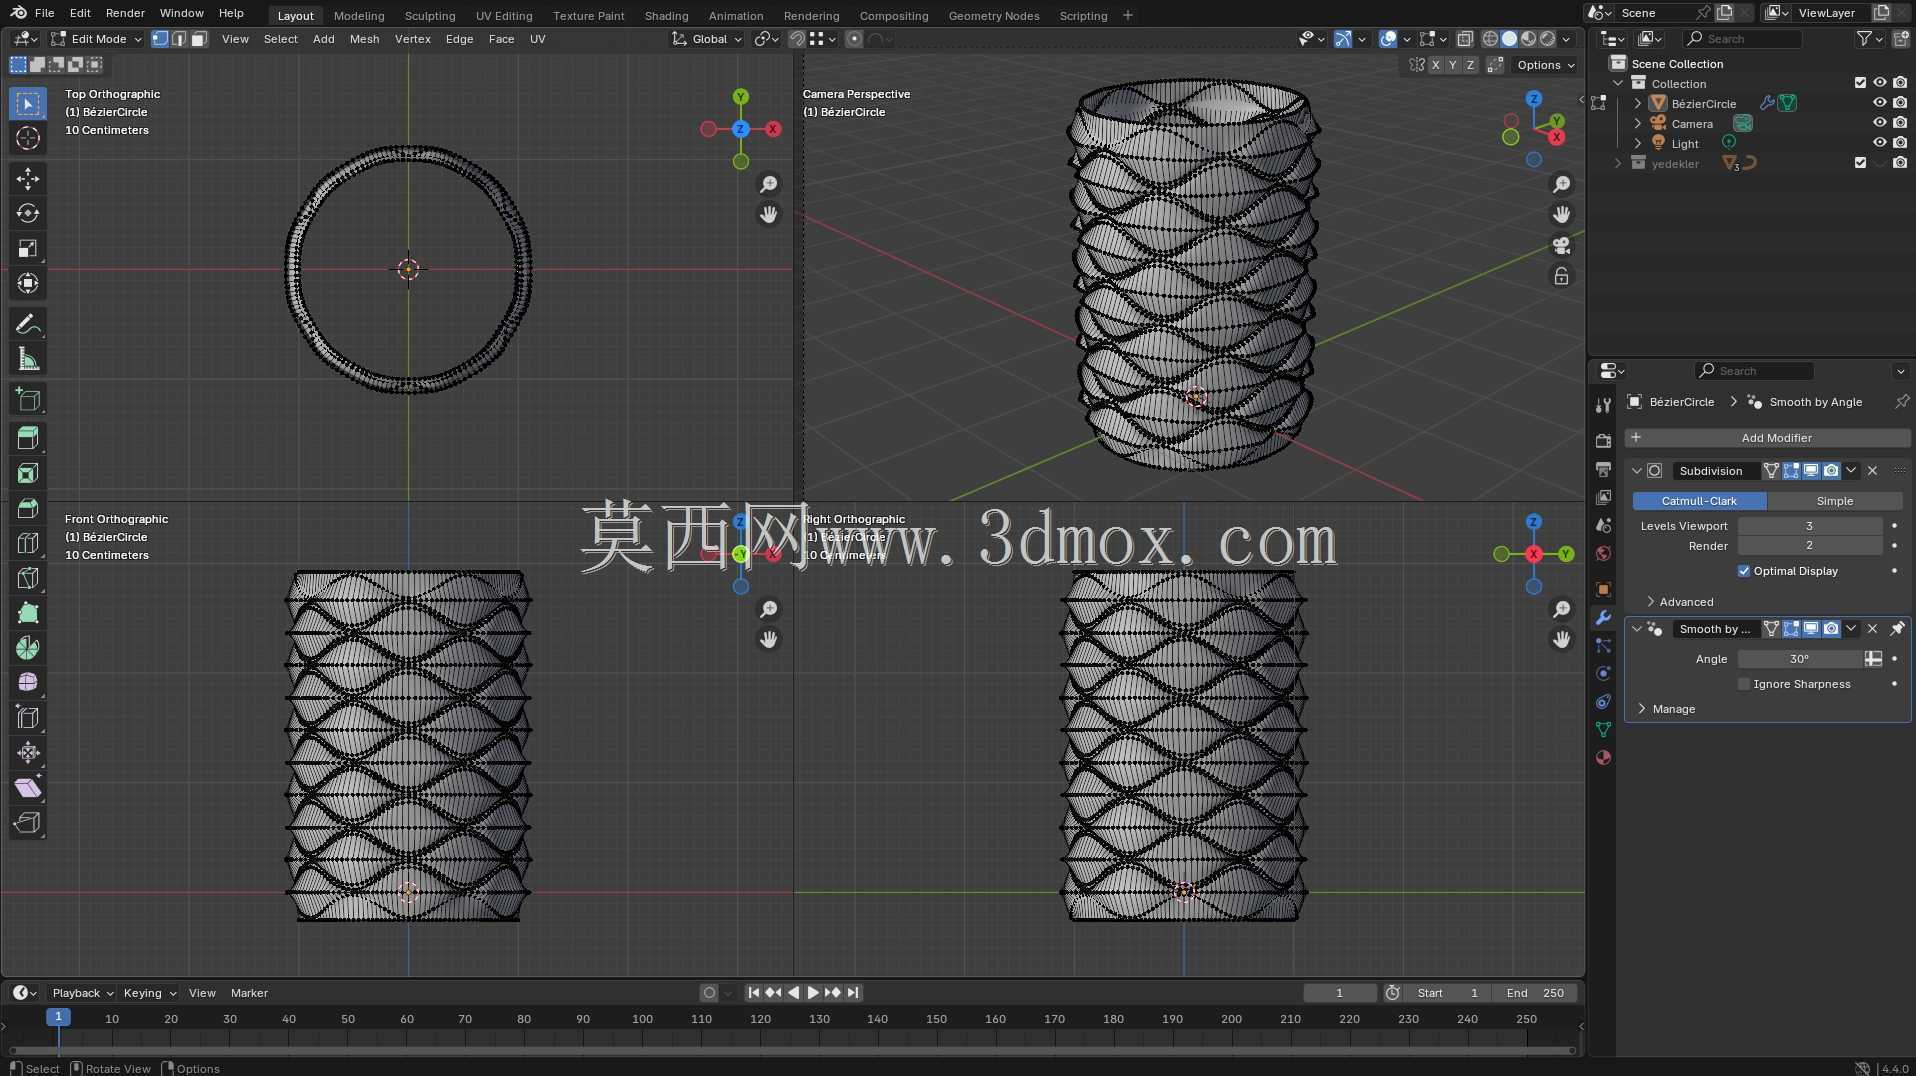Toggle camera view in the perspective viewport
The width and height of the screenshot is (1916, 1076).
click(1561, 246)
